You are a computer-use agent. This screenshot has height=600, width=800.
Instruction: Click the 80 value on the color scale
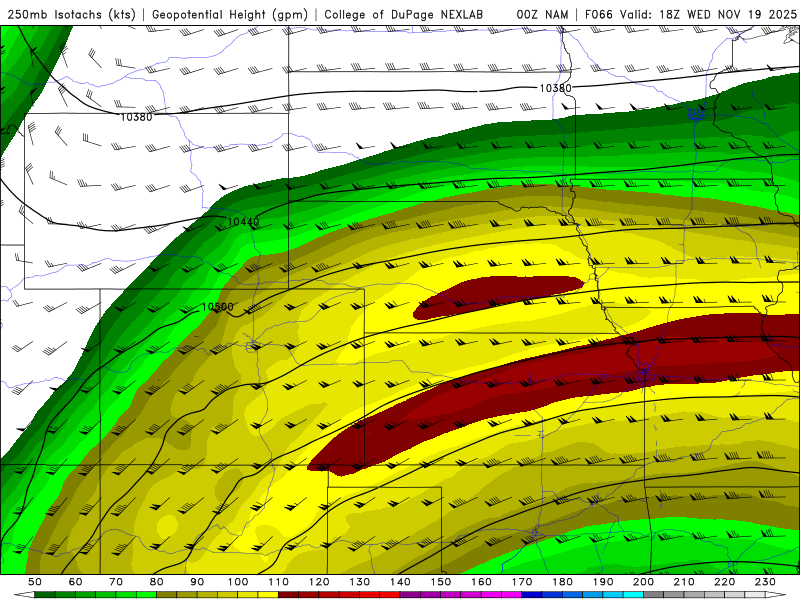[157, 582]
